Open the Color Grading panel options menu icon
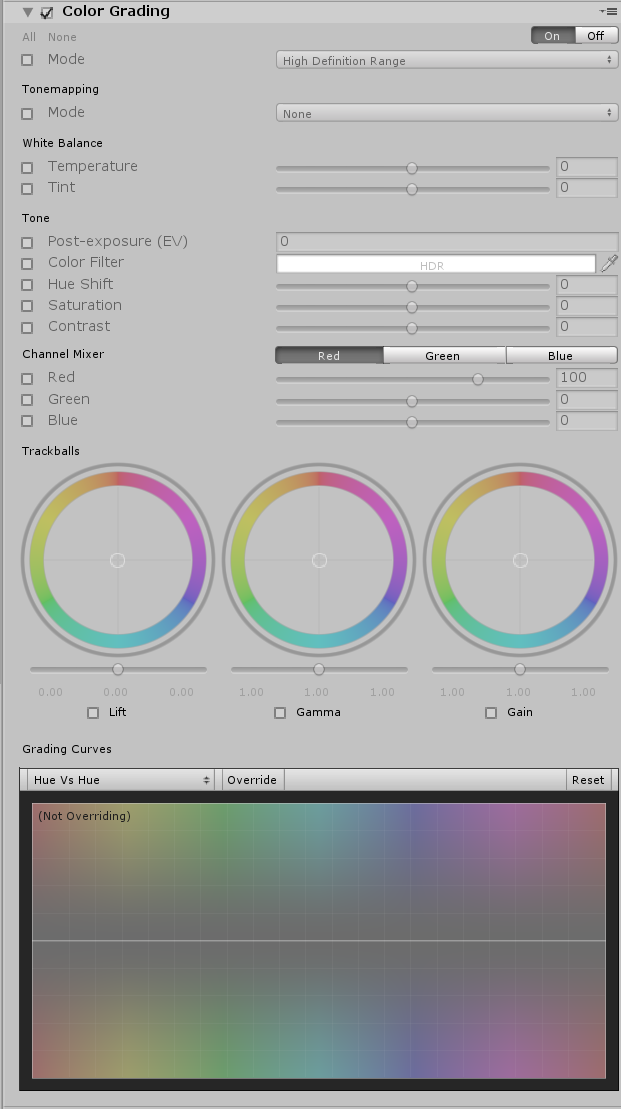 click(608, 12)
